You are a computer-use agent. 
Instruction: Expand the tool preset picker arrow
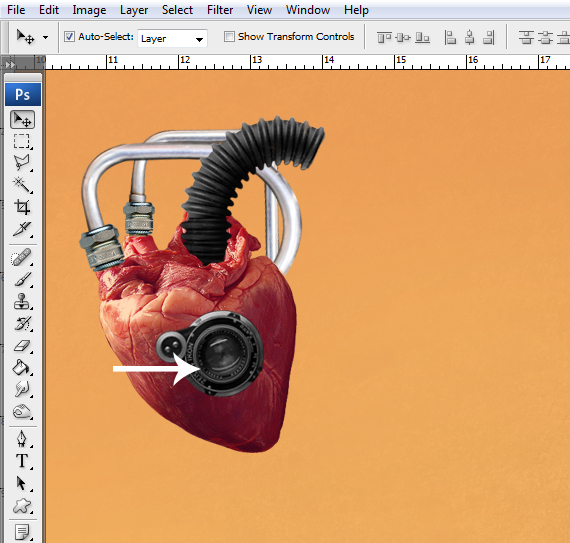45,37
